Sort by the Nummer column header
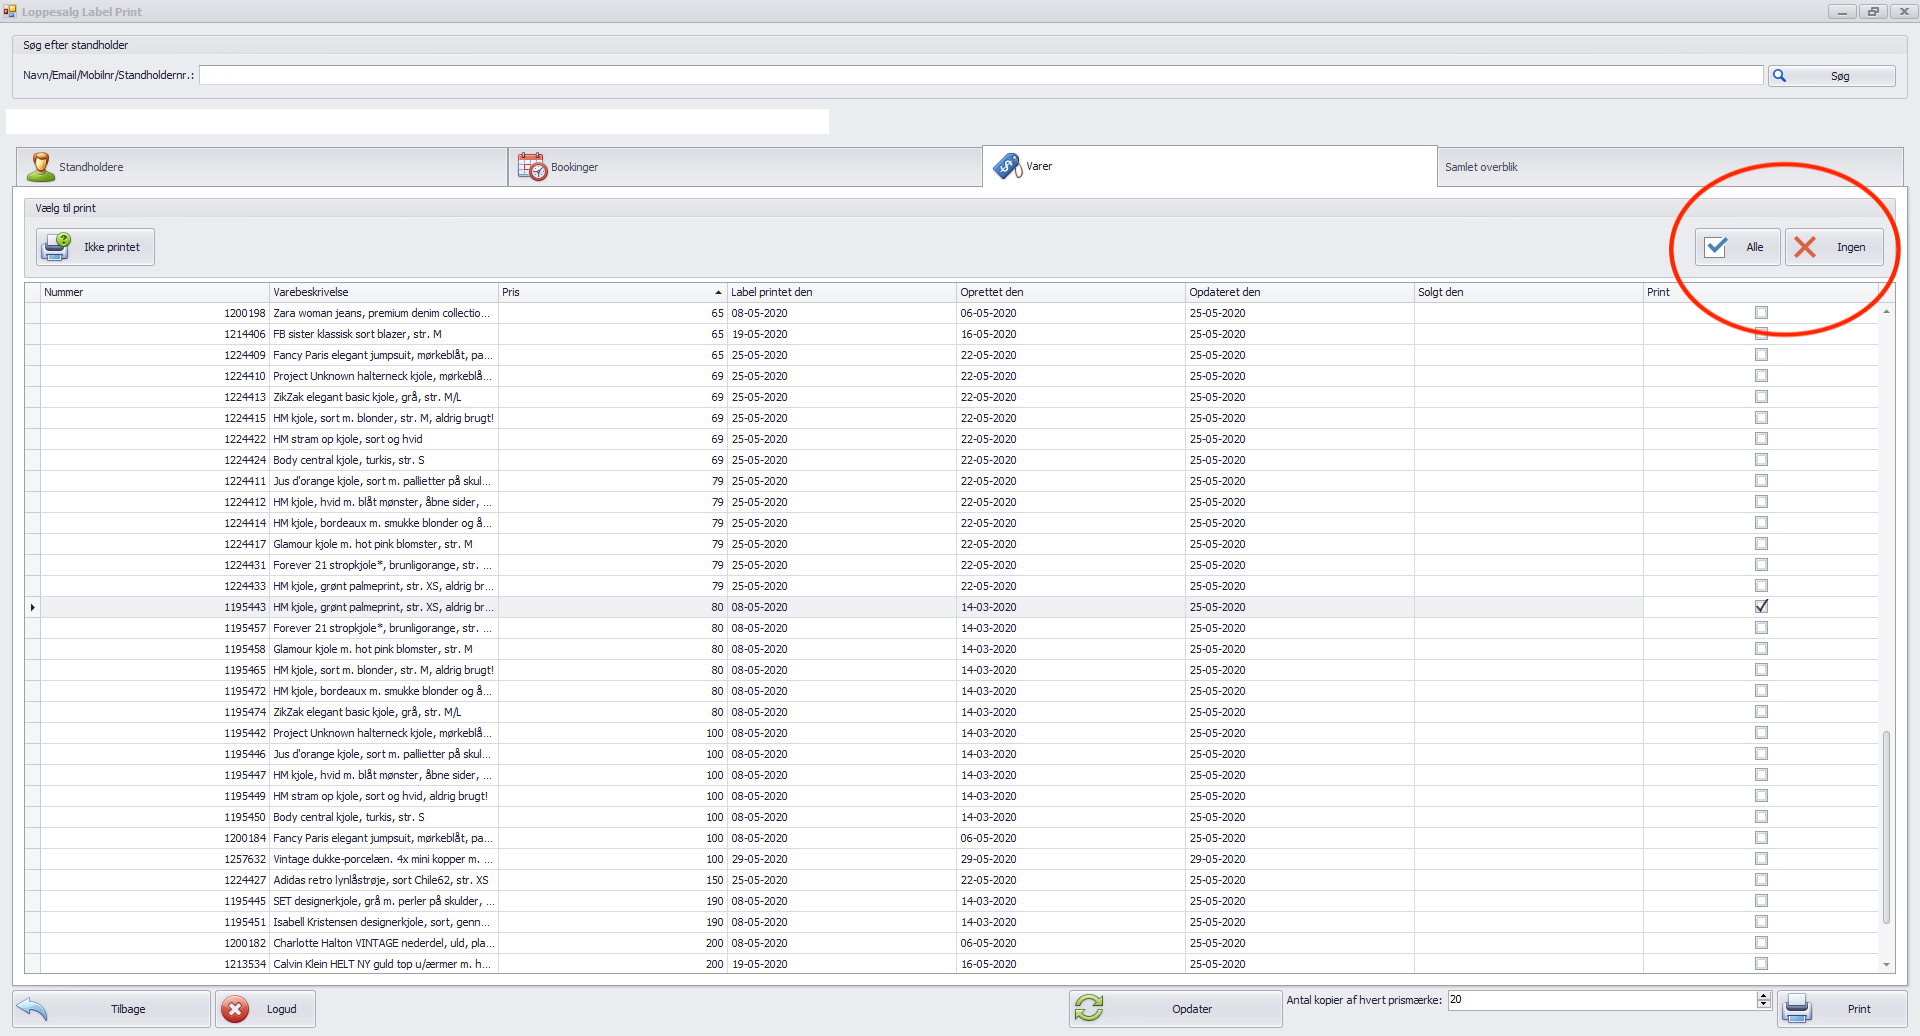Viewport: 1920px width, 1036px height. pyautogui.click(x=155, y=292)
